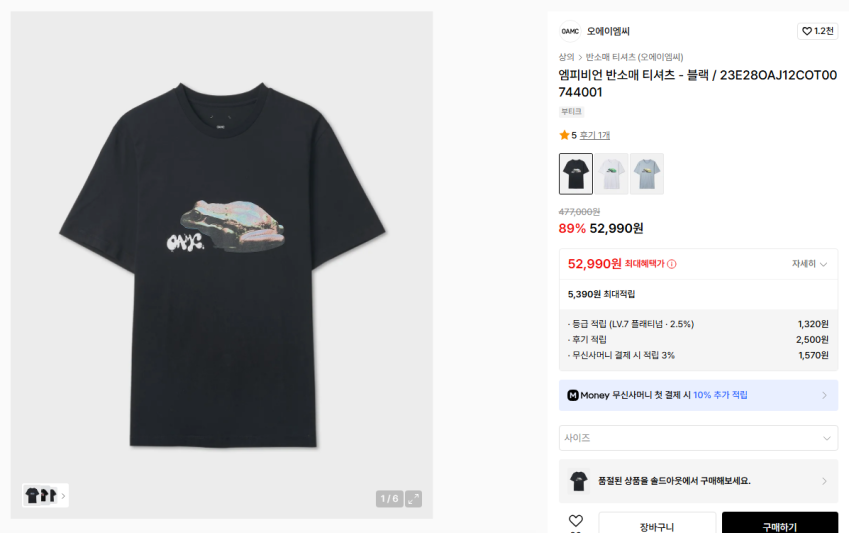
Task: Toggle wishlist heart beside 장바구니
Action: [575, 521]
